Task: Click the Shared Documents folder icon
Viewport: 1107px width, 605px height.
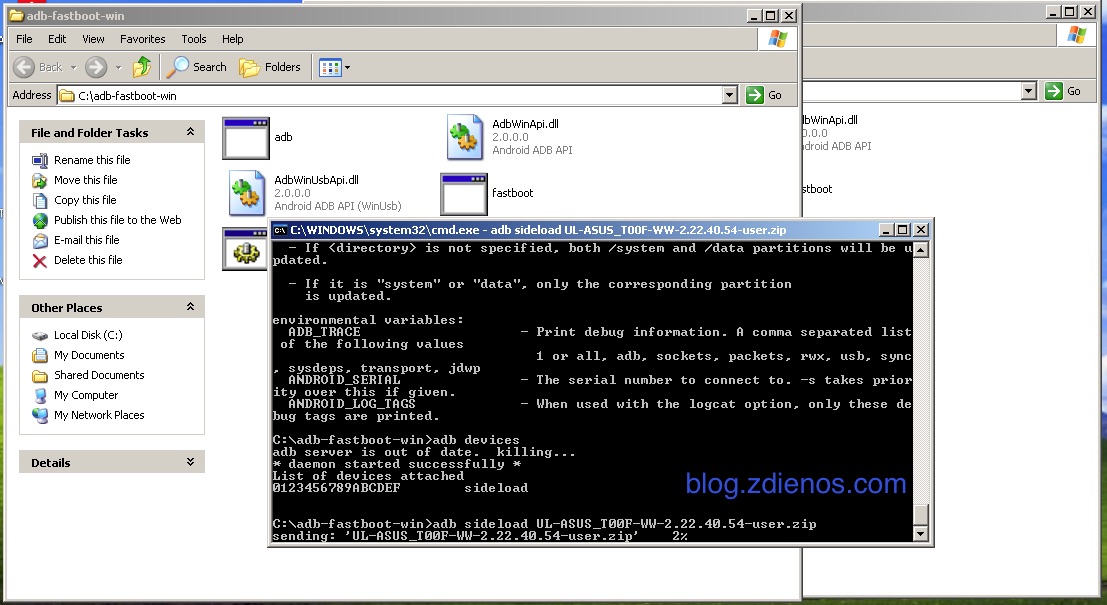Action: point(40,376)
